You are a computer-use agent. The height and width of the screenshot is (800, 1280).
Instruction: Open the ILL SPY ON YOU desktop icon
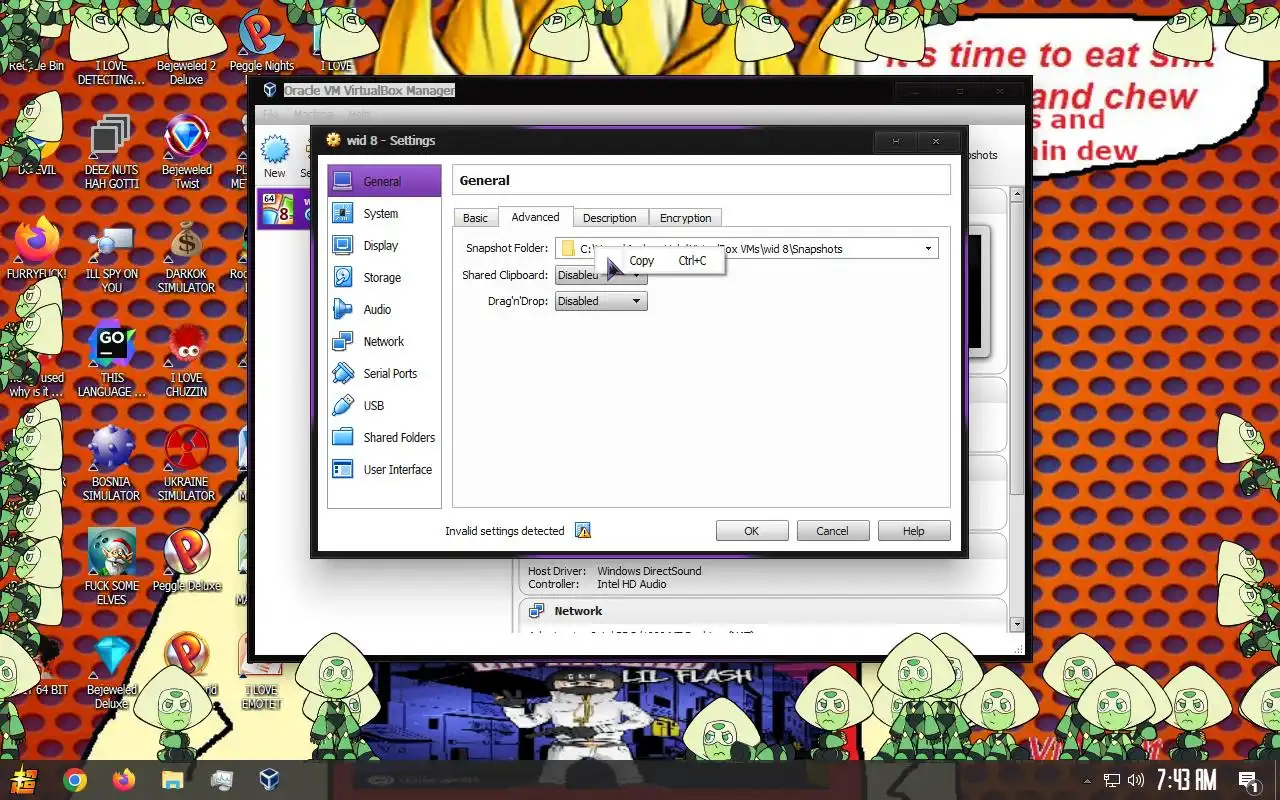[111, 257]
